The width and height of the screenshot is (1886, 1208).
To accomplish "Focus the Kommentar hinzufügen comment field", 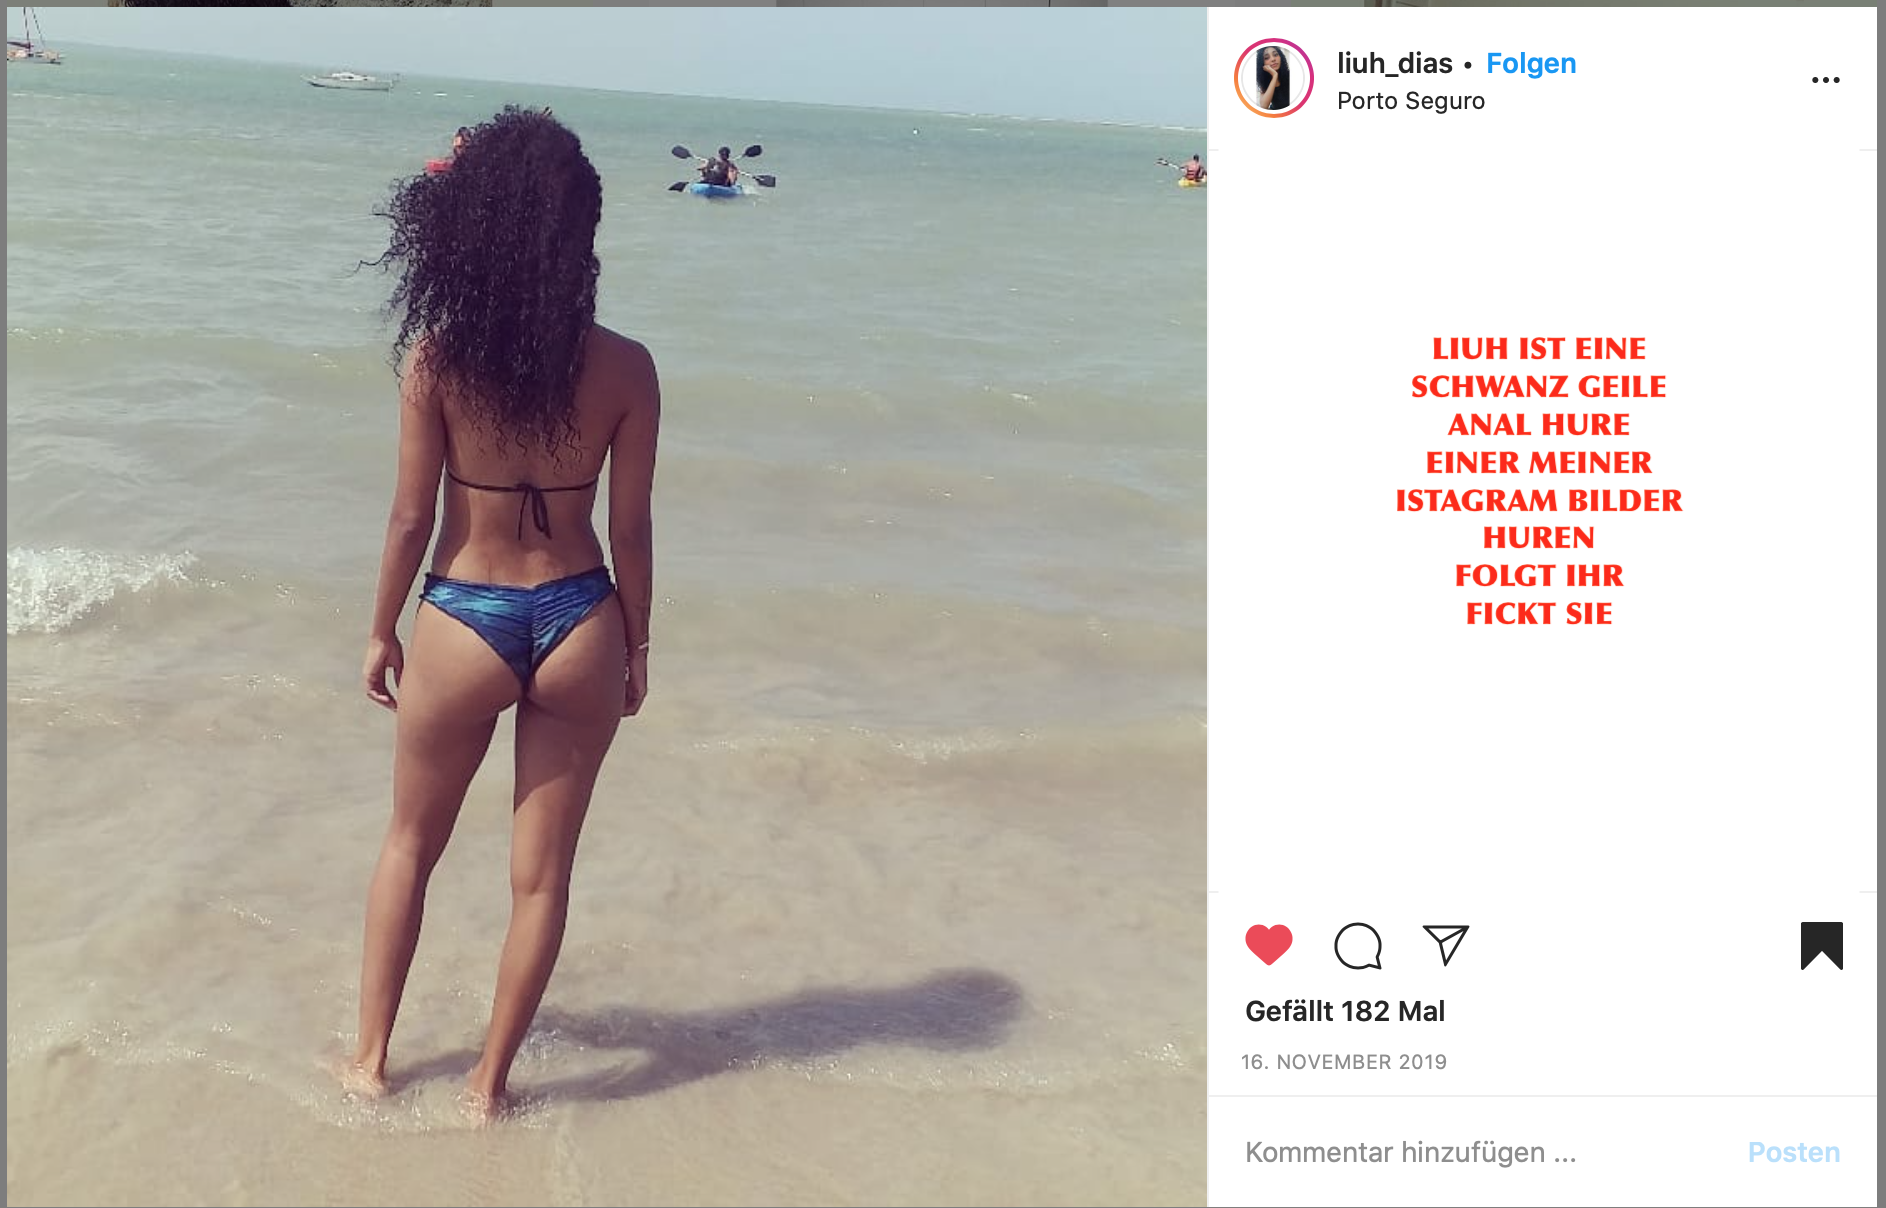I will [1480, 1152].
